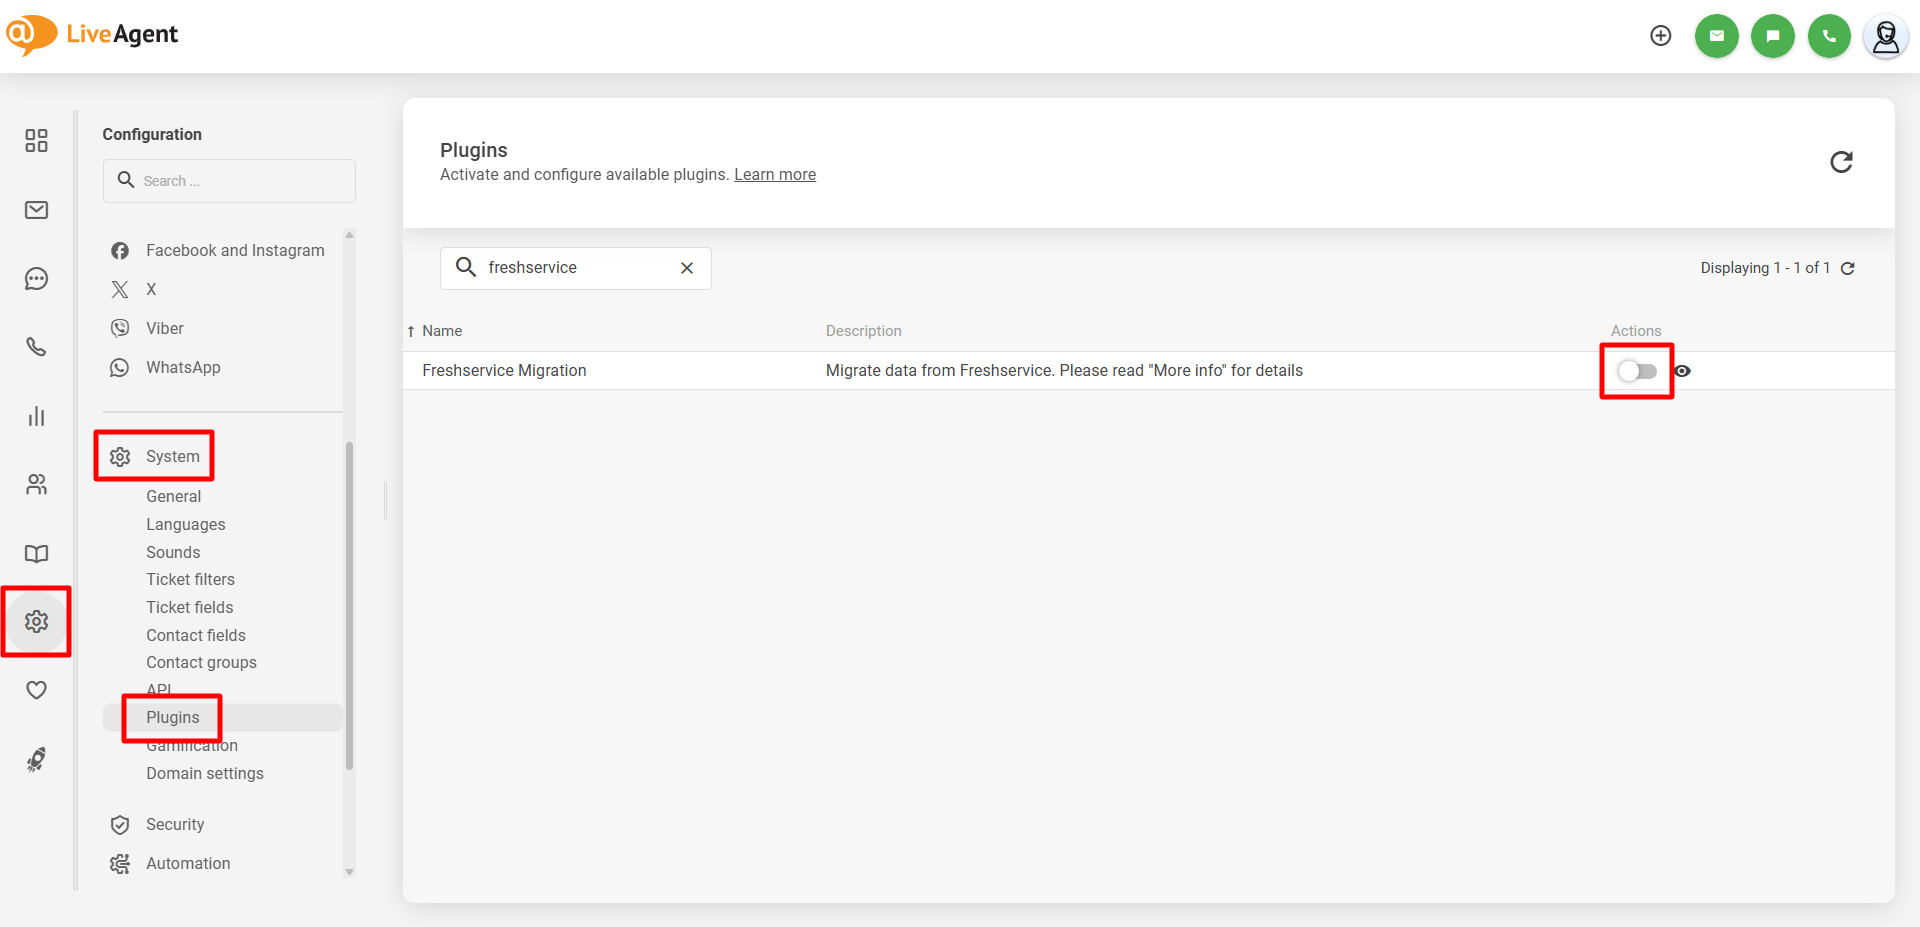Collapse the System section in Configuration

point(172,456)
